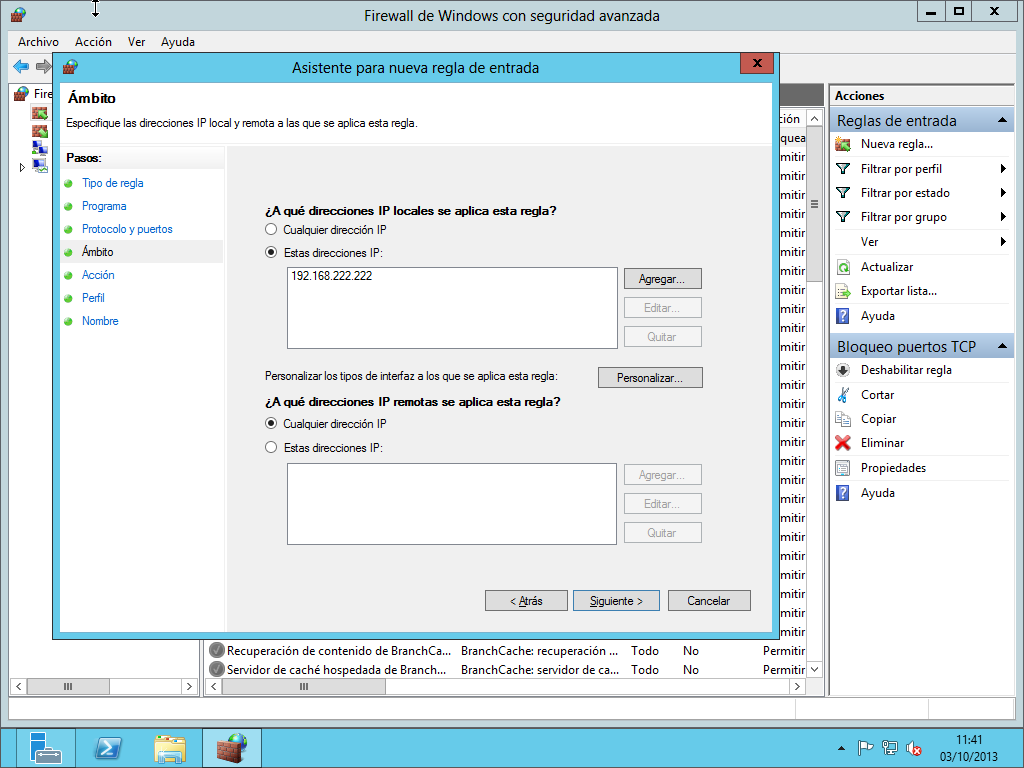Click the Ámbito step in Pasos
The width and height of the screenshot is (1024, 768).
coord(97,252)
